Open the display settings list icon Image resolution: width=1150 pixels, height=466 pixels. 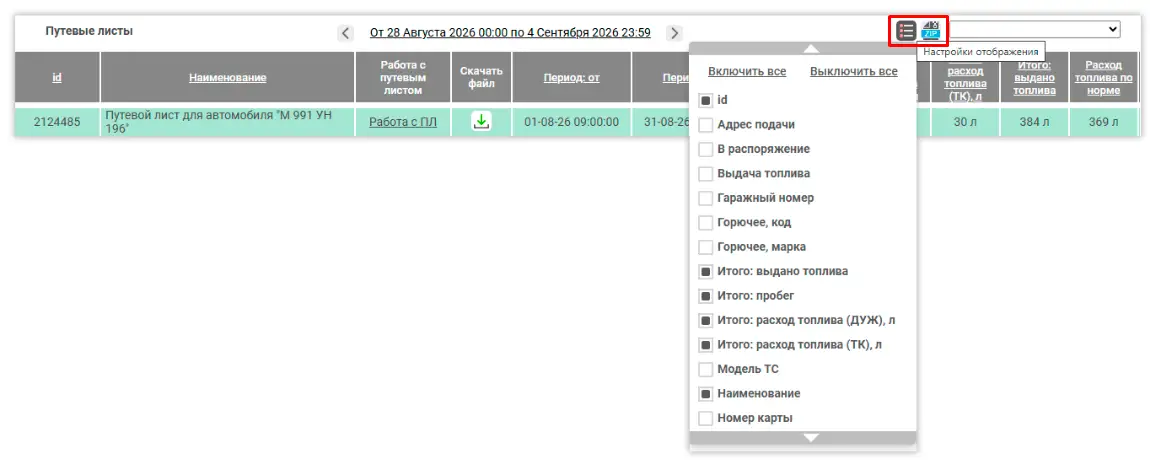pyautogui.click(x=906, y=31)
